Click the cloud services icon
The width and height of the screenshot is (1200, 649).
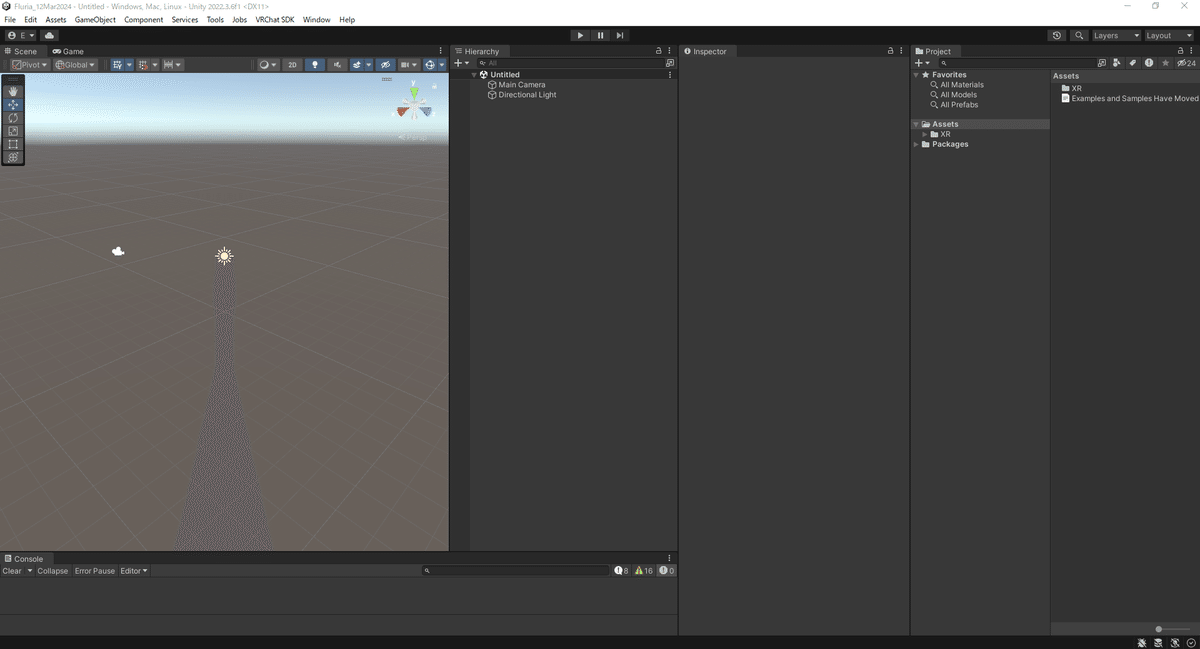tap(49, 35)
